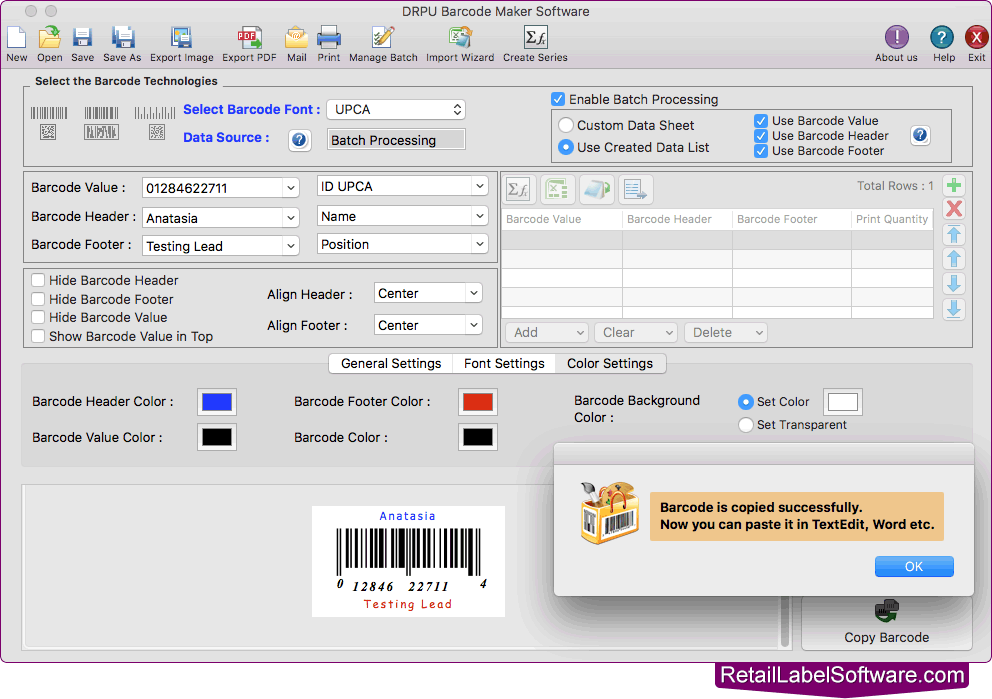Click the move row to bottom arrow icon
The image size is (992, 699).
click(x=954, y=309)
